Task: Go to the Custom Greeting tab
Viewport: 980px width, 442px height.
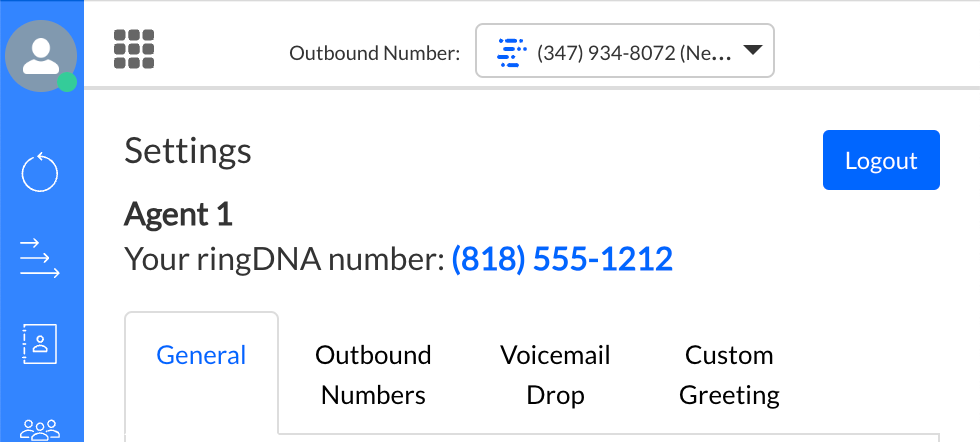Action: [x=729, y=375]
